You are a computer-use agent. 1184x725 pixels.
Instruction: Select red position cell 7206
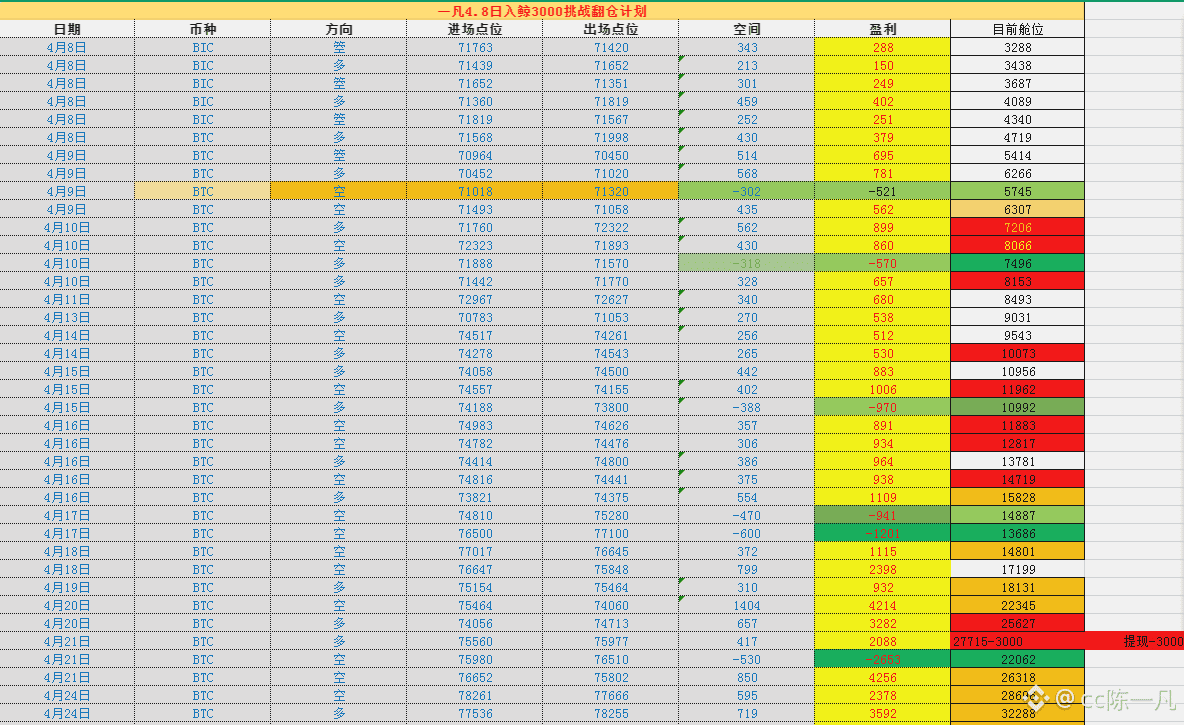pos(1017,227)
